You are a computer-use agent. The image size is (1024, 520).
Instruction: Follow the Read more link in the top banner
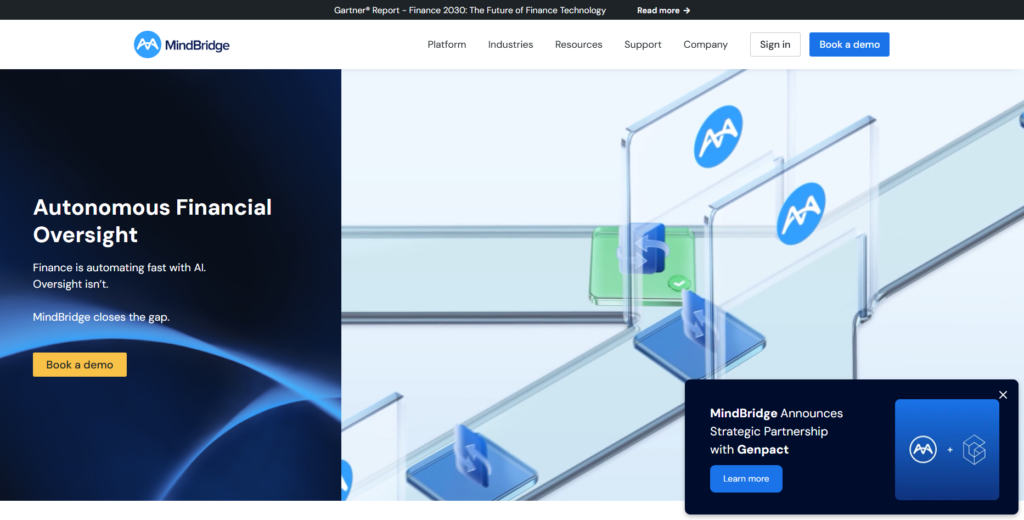664,10
